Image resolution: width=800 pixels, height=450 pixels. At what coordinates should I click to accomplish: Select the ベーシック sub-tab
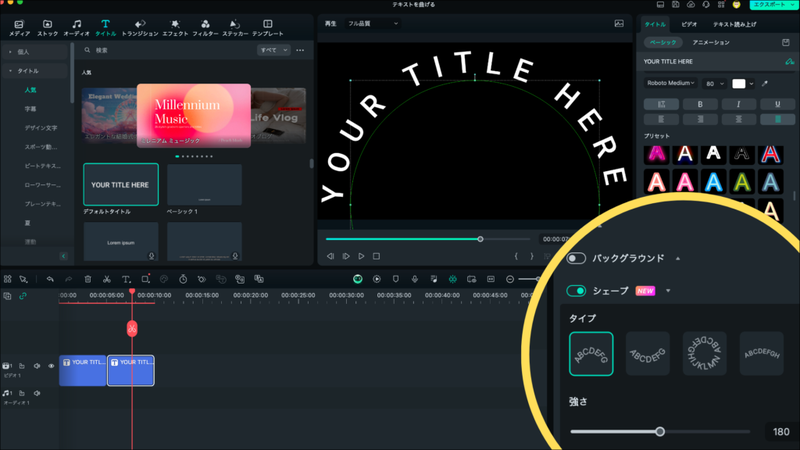[663, 42]
